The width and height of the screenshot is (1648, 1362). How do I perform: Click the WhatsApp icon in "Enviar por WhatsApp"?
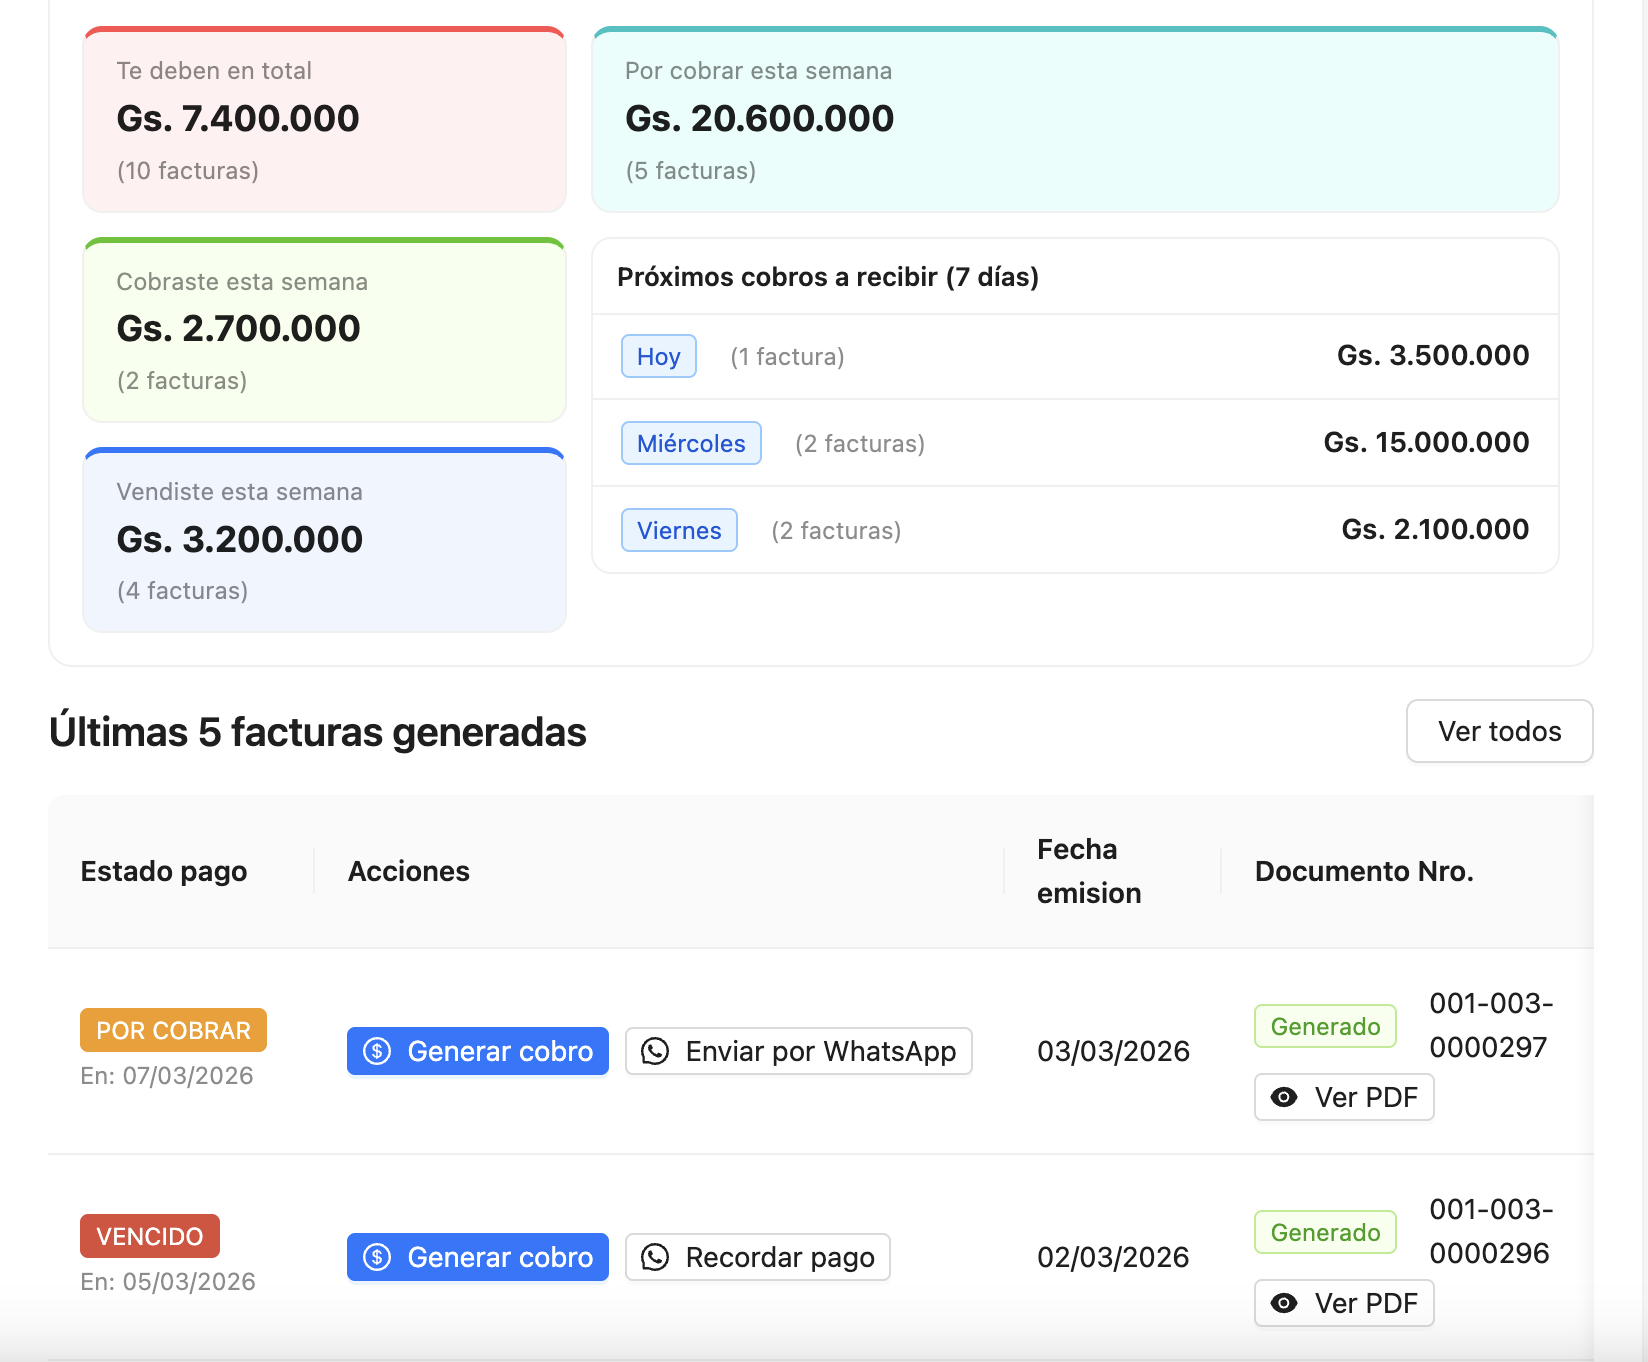point(657,1051)
